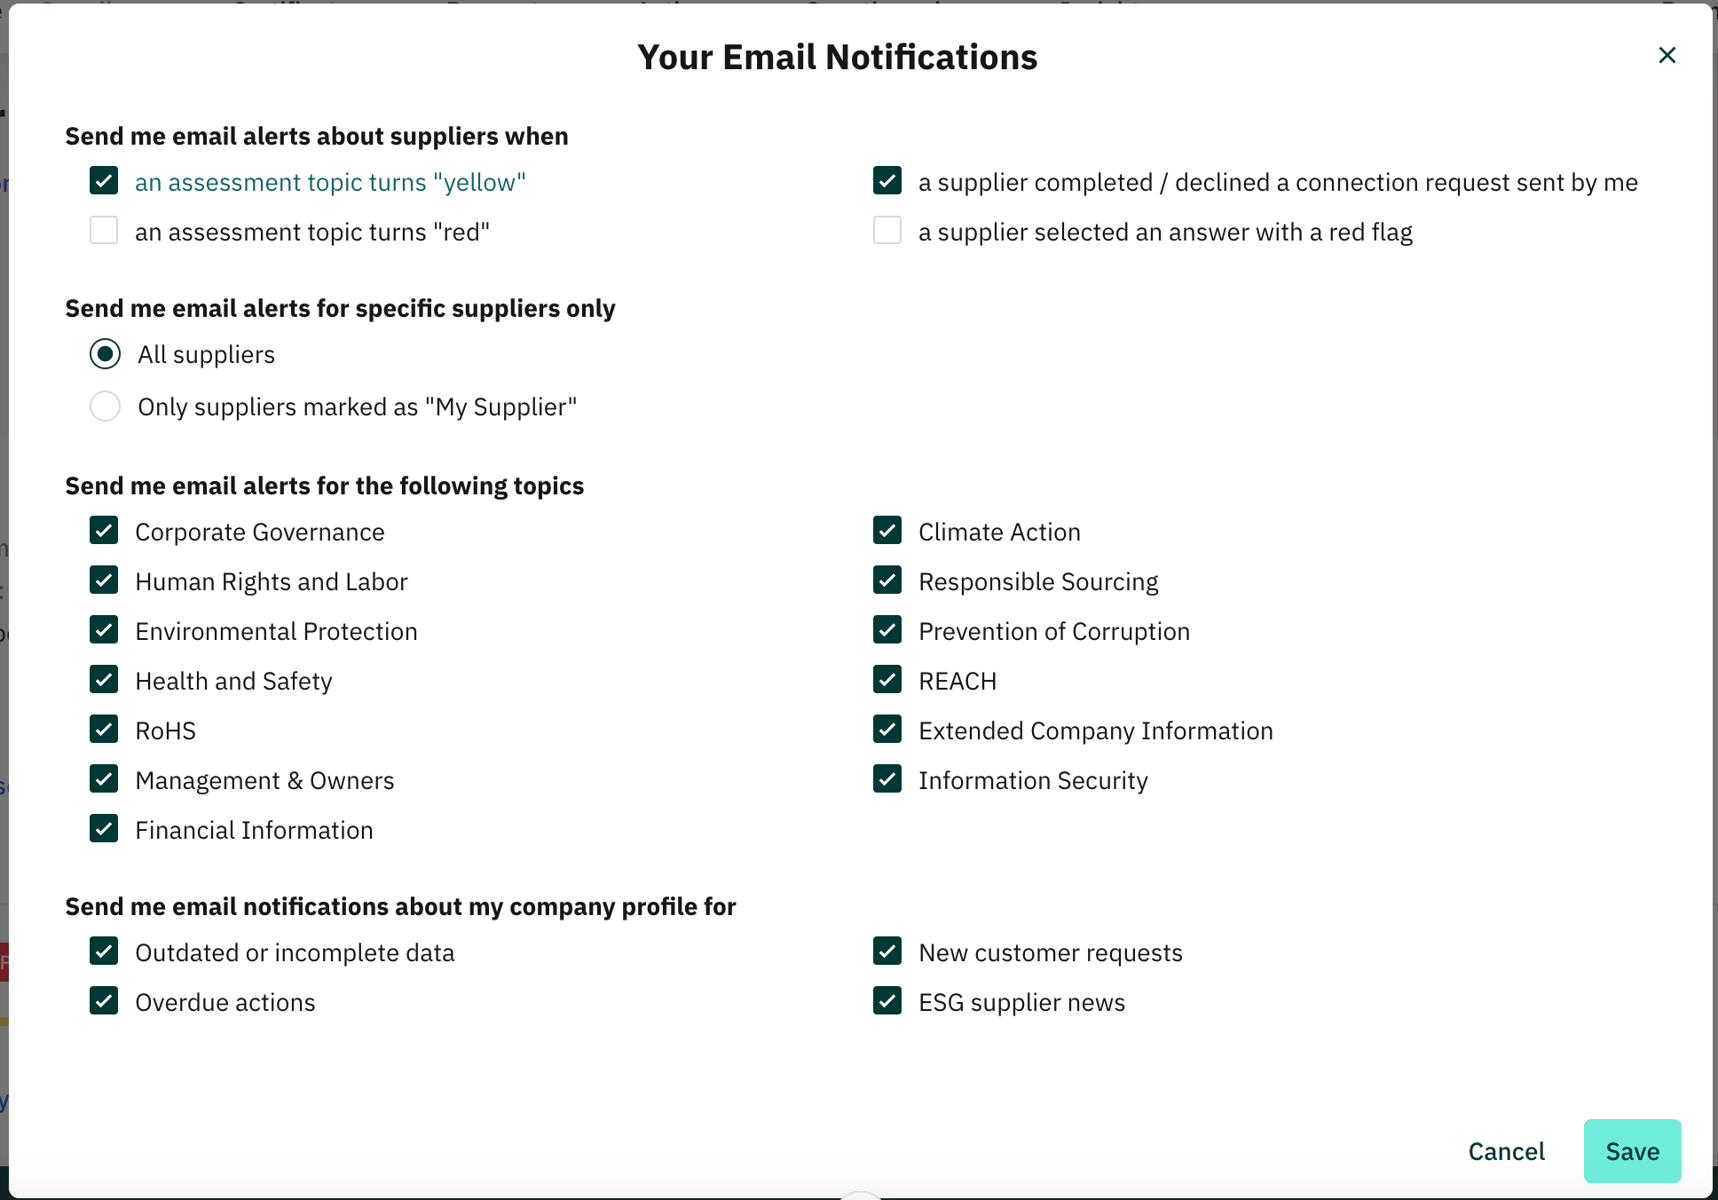Image resolution: width=1718 pixels, height=1200 pixels.
Task: Select Only suppliers marked as My Supplier
Action: tap(105, 406)
